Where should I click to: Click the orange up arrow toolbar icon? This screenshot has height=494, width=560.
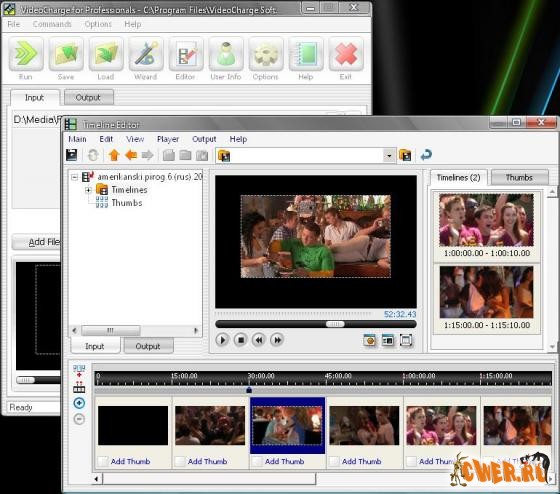tap(114, 155)
